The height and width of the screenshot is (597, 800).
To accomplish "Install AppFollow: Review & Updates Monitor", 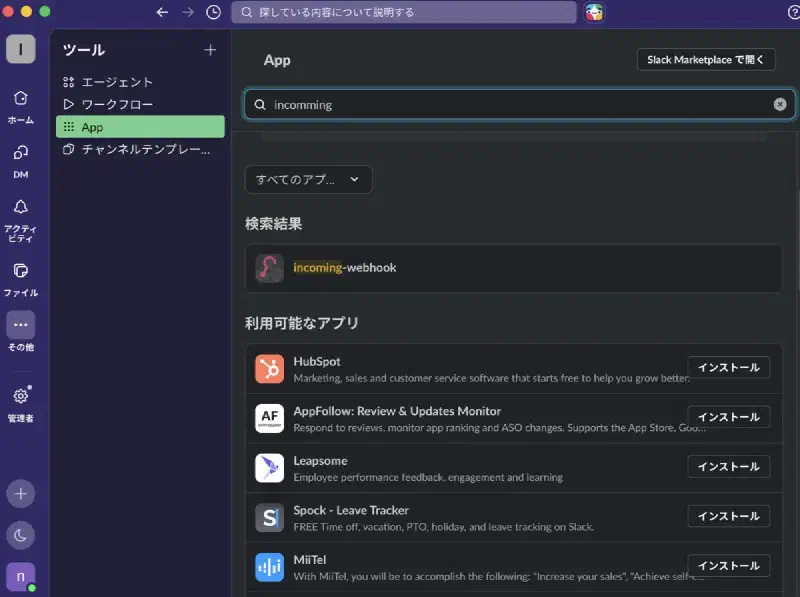I will (x=729, y=417).
